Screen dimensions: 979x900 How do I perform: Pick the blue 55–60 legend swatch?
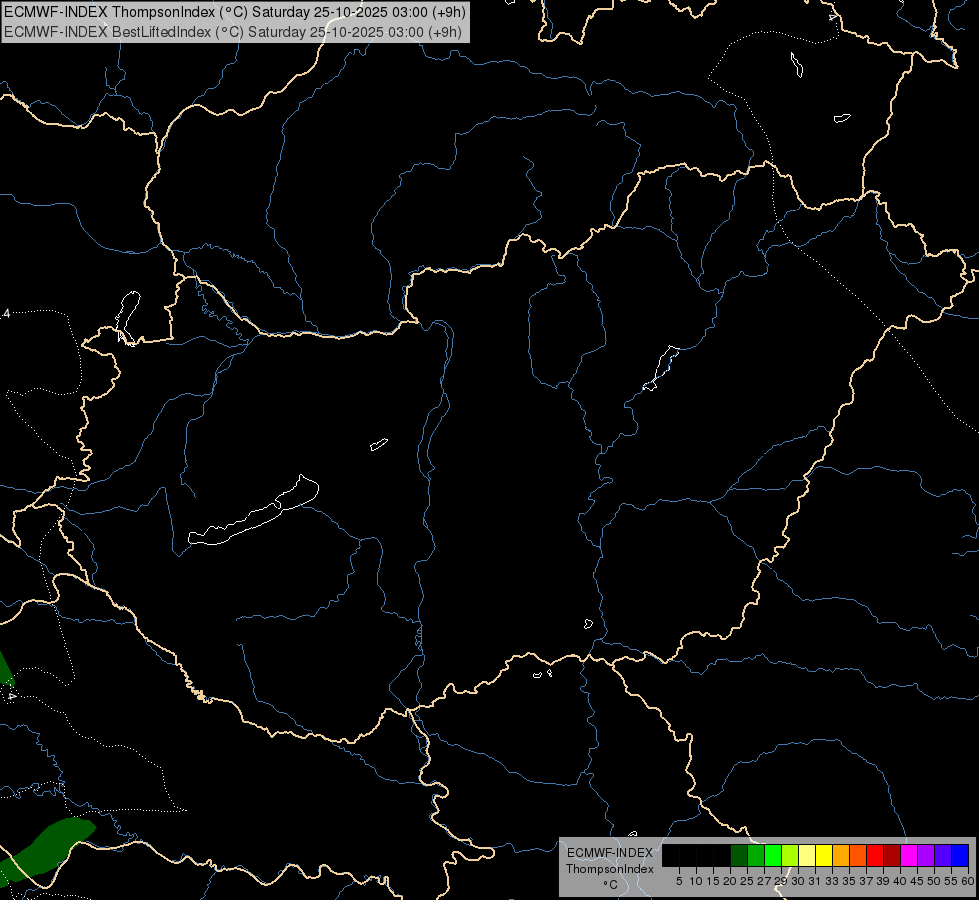960,855
